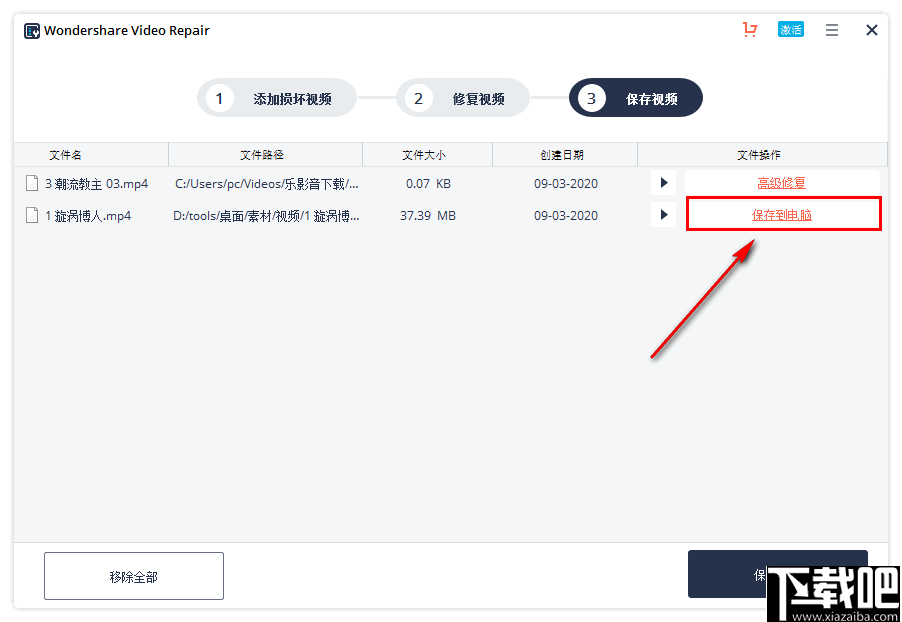Expand the preview arrow for 1漩涡博人.mp4
This screenshot has height=622, width=902.
click(x=663, y=214)
